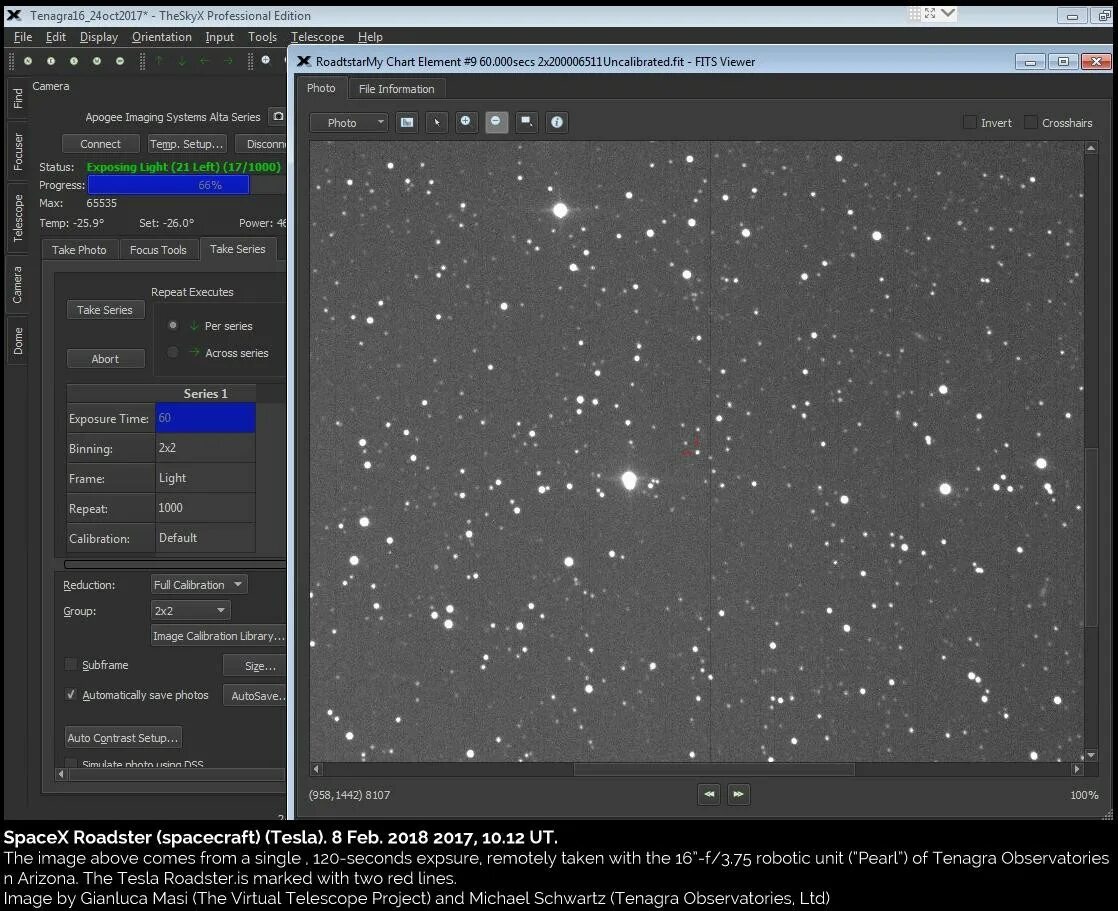Viewport: 1118px width, 911px height.
Task: Zoom in on the FITS photo
Action: click(x=466, y=123)
